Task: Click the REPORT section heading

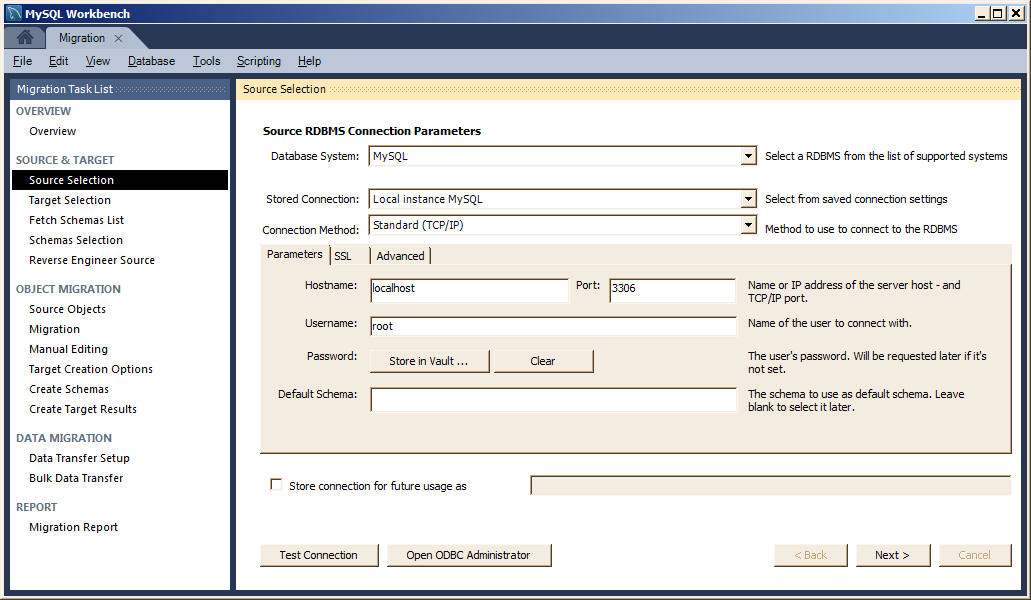Action: 36,507
